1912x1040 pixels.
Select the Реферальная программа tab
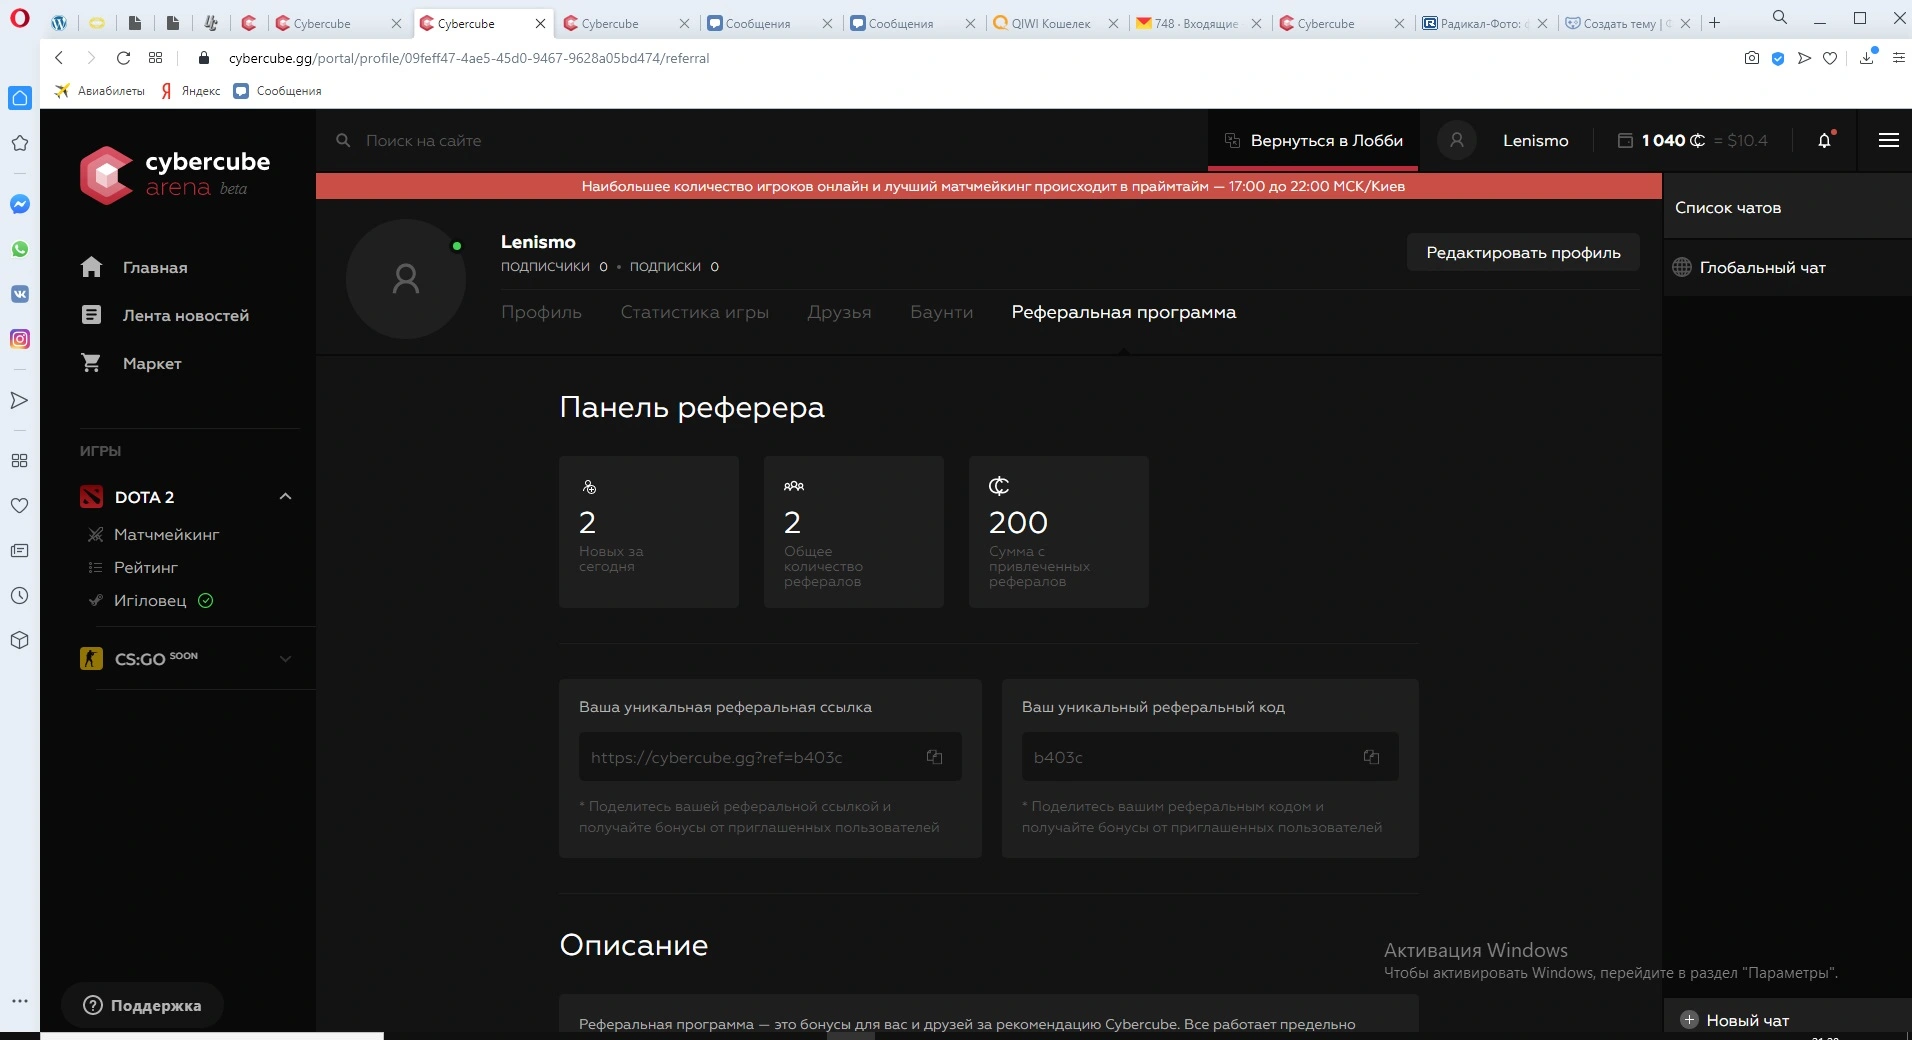pyautogui.click(x=1123, y=312)
